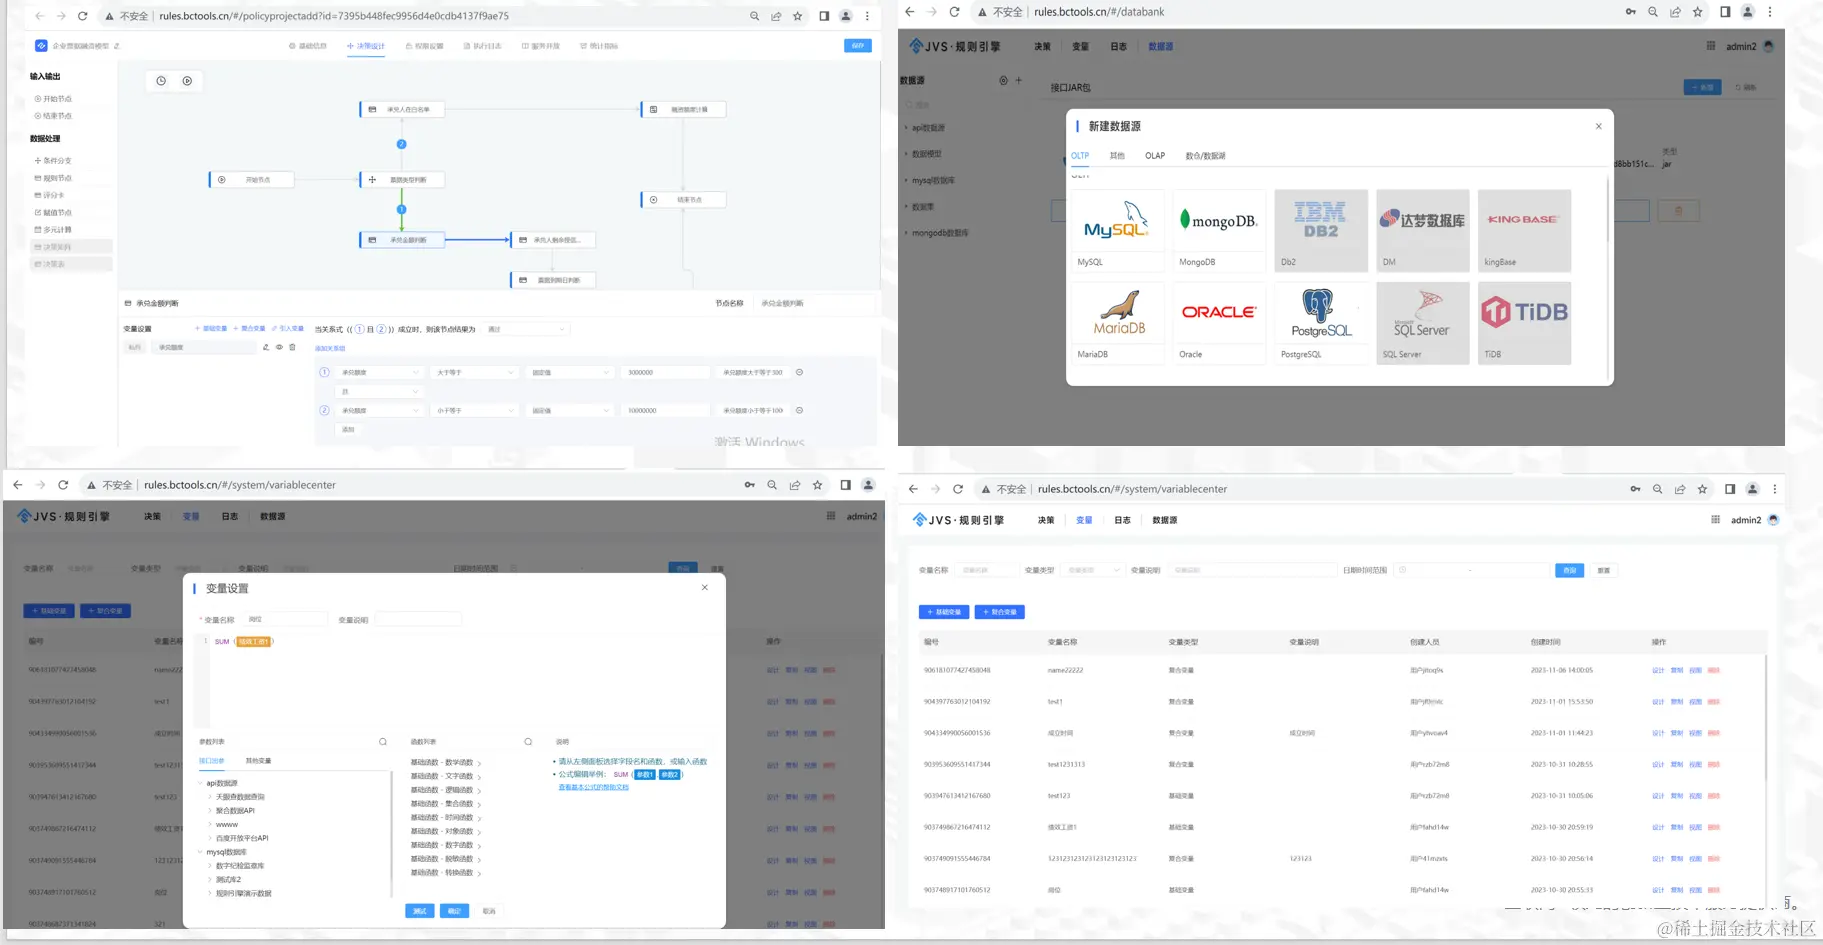Close the 新建数据源 dialog
This screenshot has height=945, width=1823.
pyautogui.click(x=1598, y=126)
